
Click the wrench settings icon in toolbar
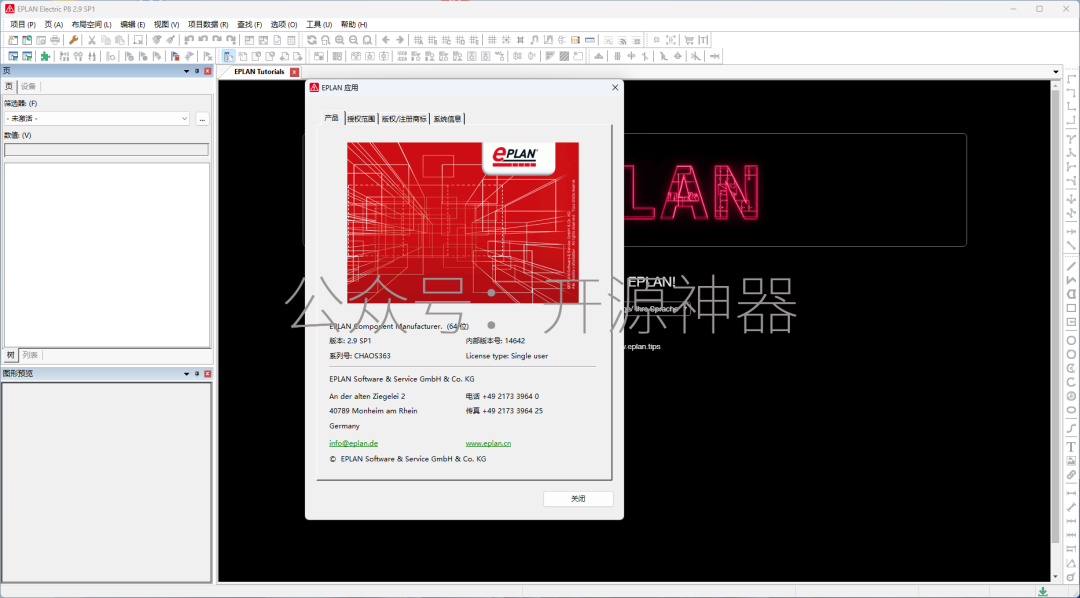click(x=74, y=40)
